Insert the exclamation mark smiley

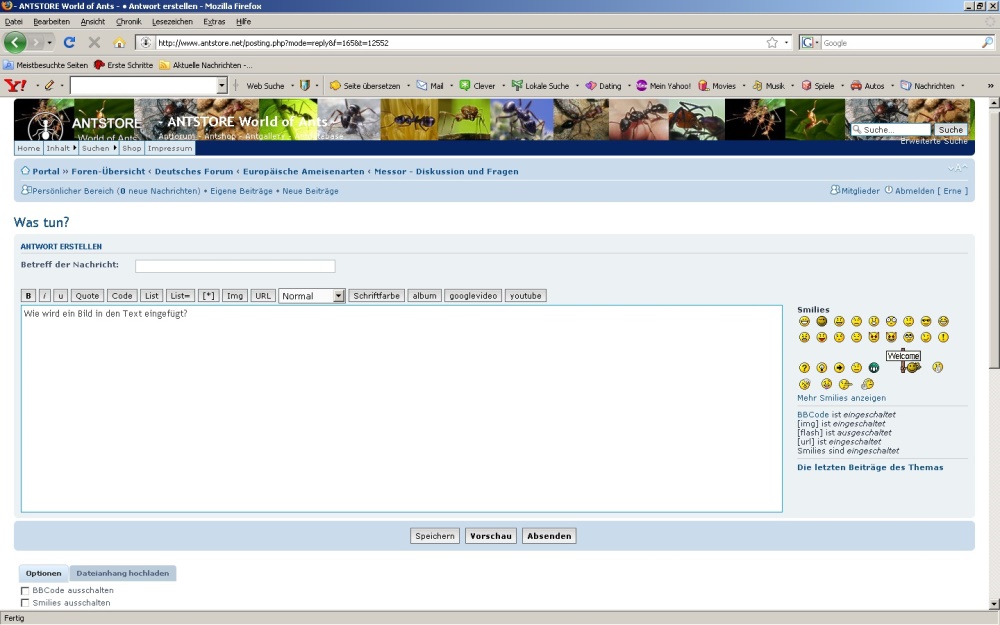943,337
